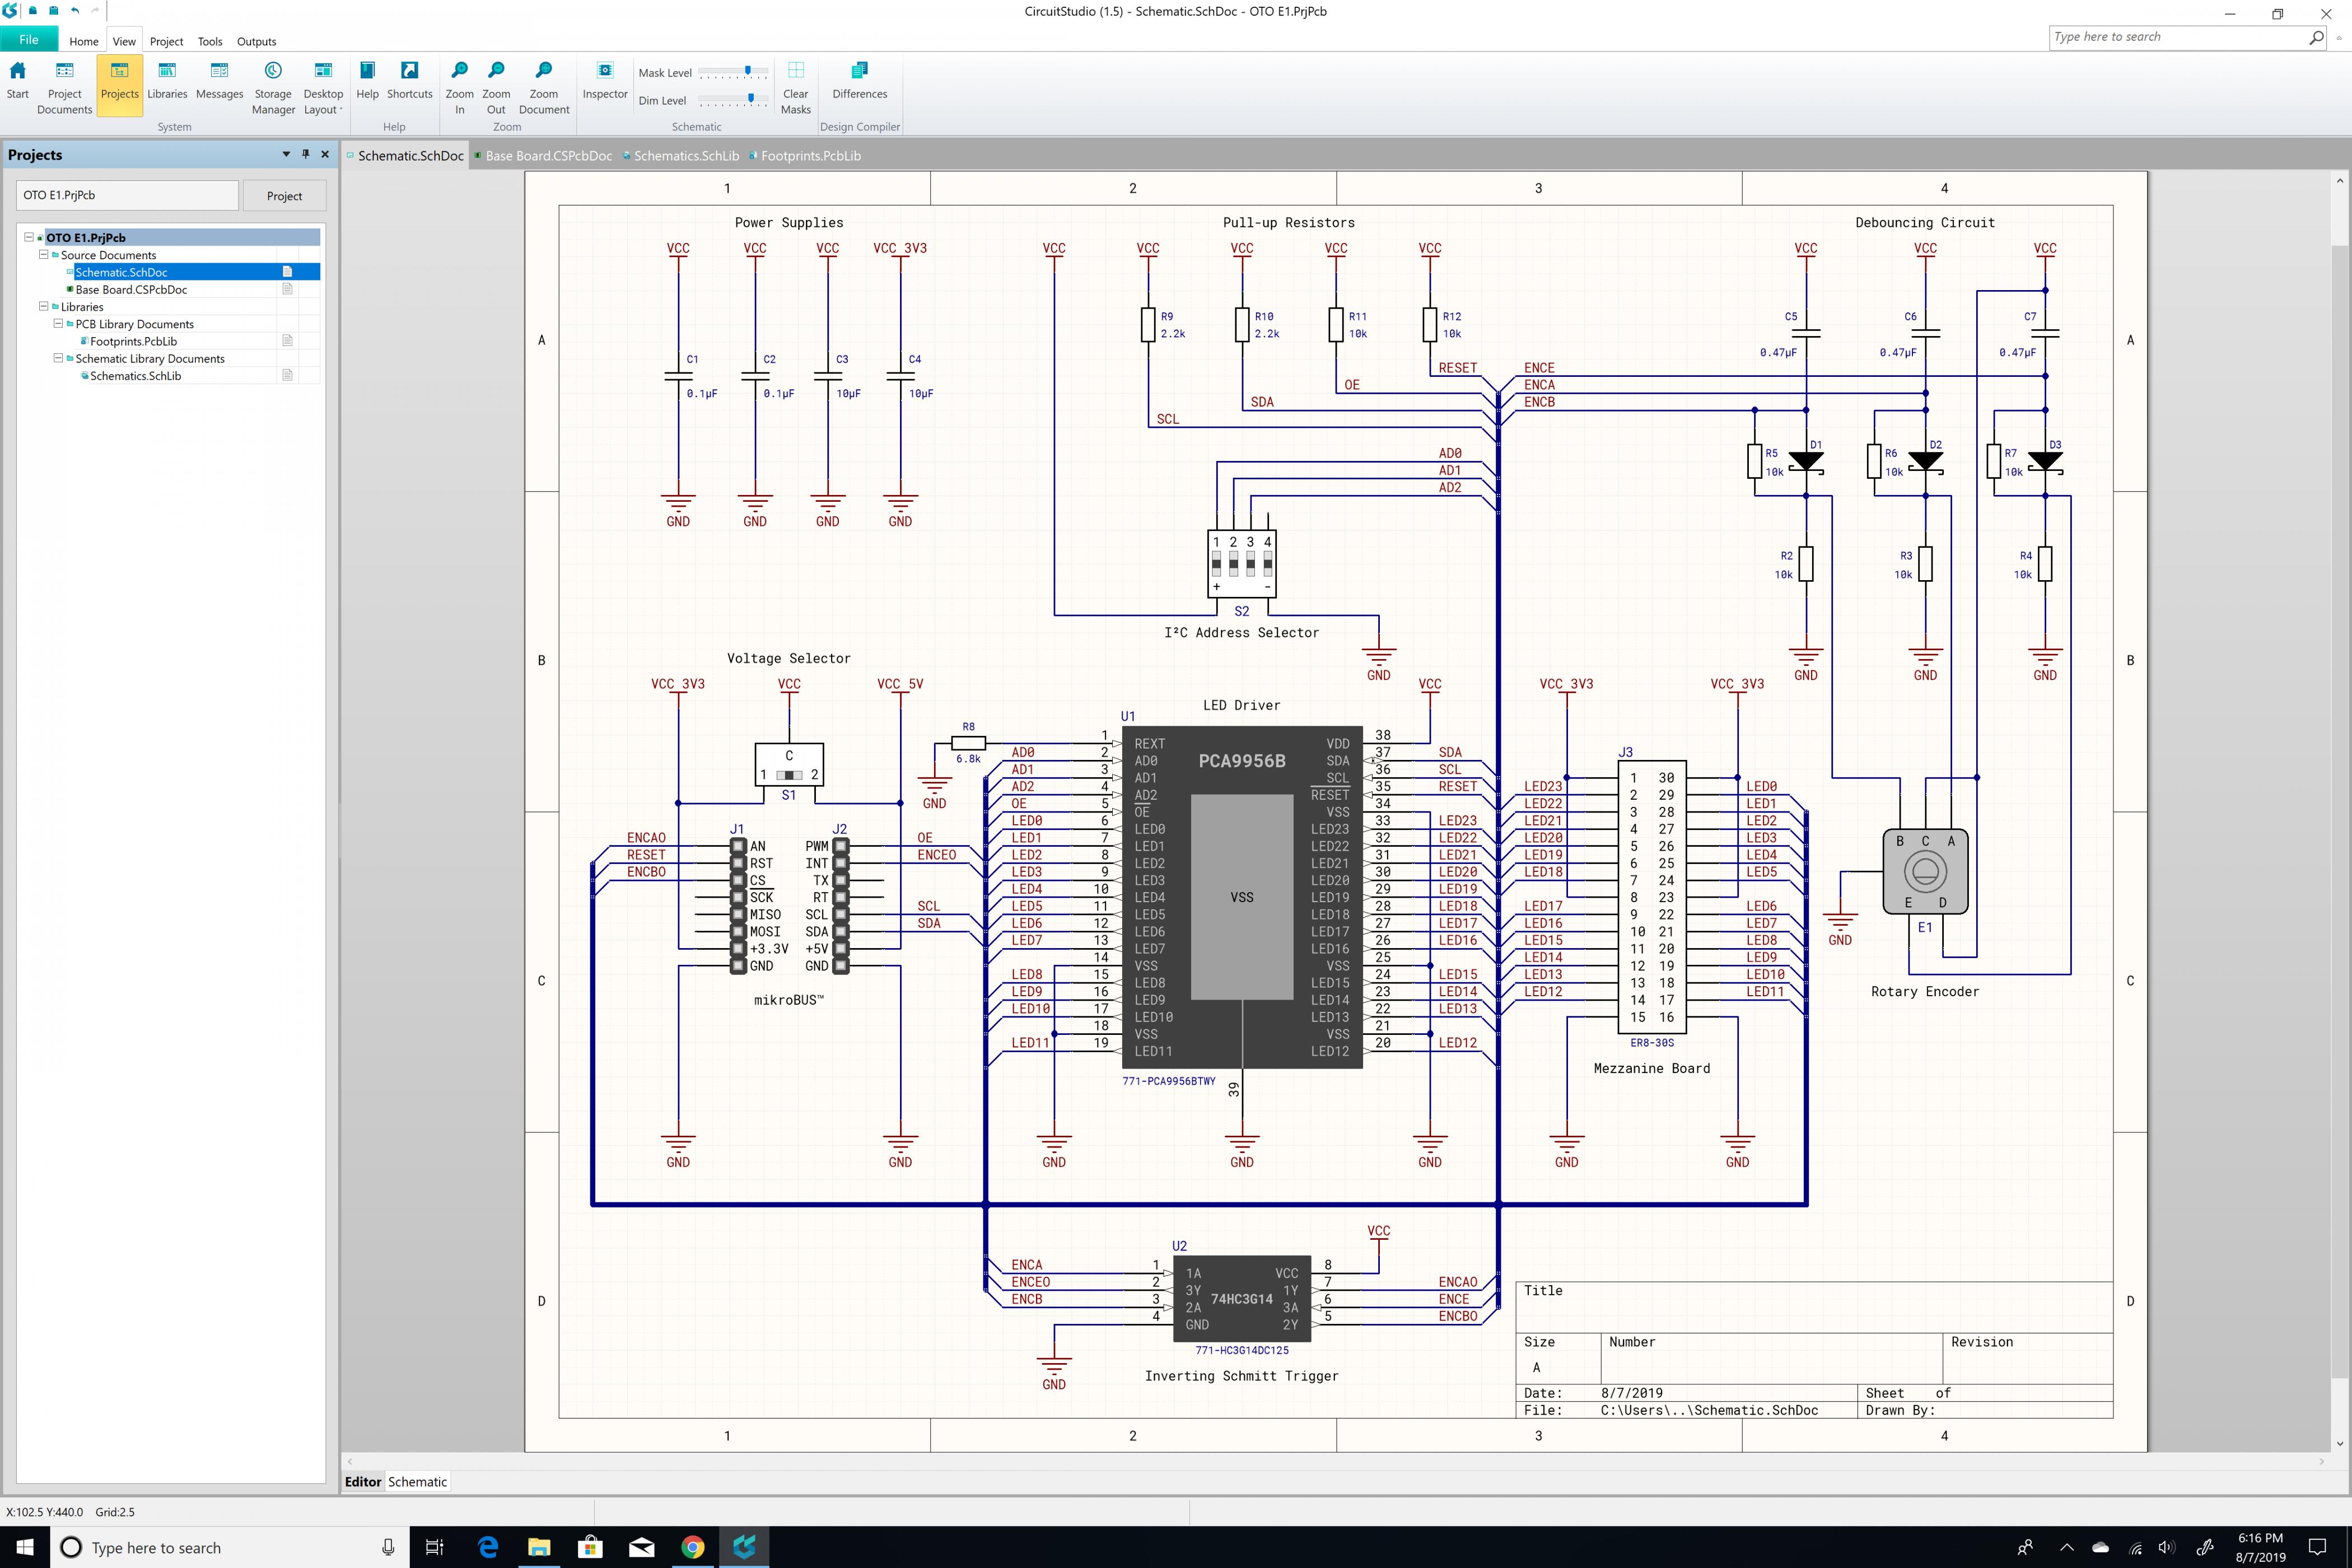Show keyboard Shortcuts
The height and width of the screenshot is (1568, 2352).
click(x=410, y=82)
